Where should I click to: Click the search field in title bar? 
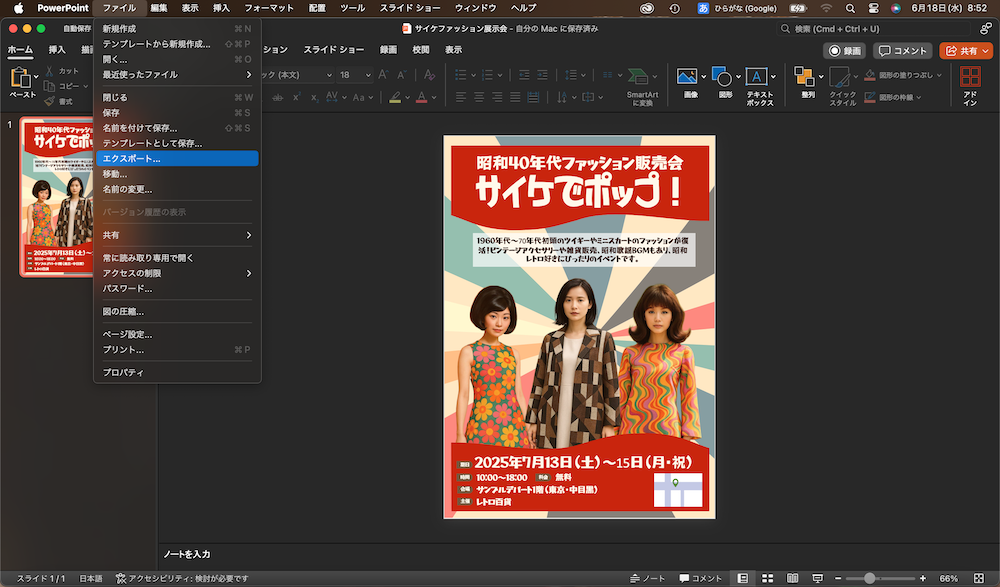point(873,29)
